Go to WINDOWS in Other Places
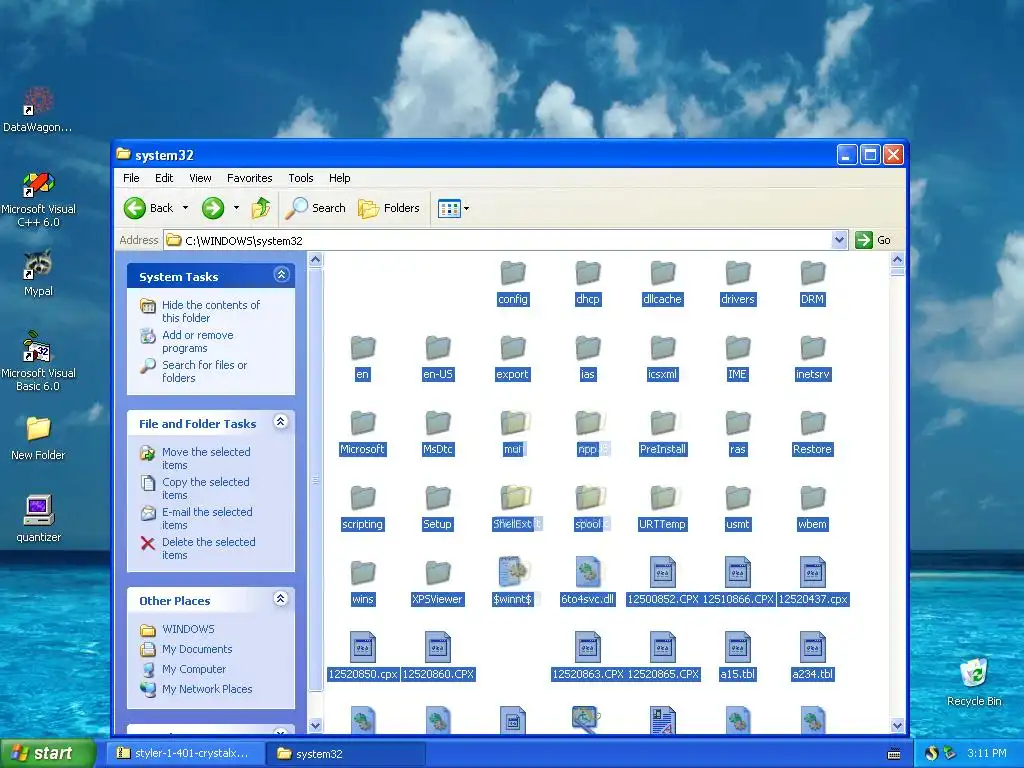This screenshot has width=1024, height=768. click(188, 629)
